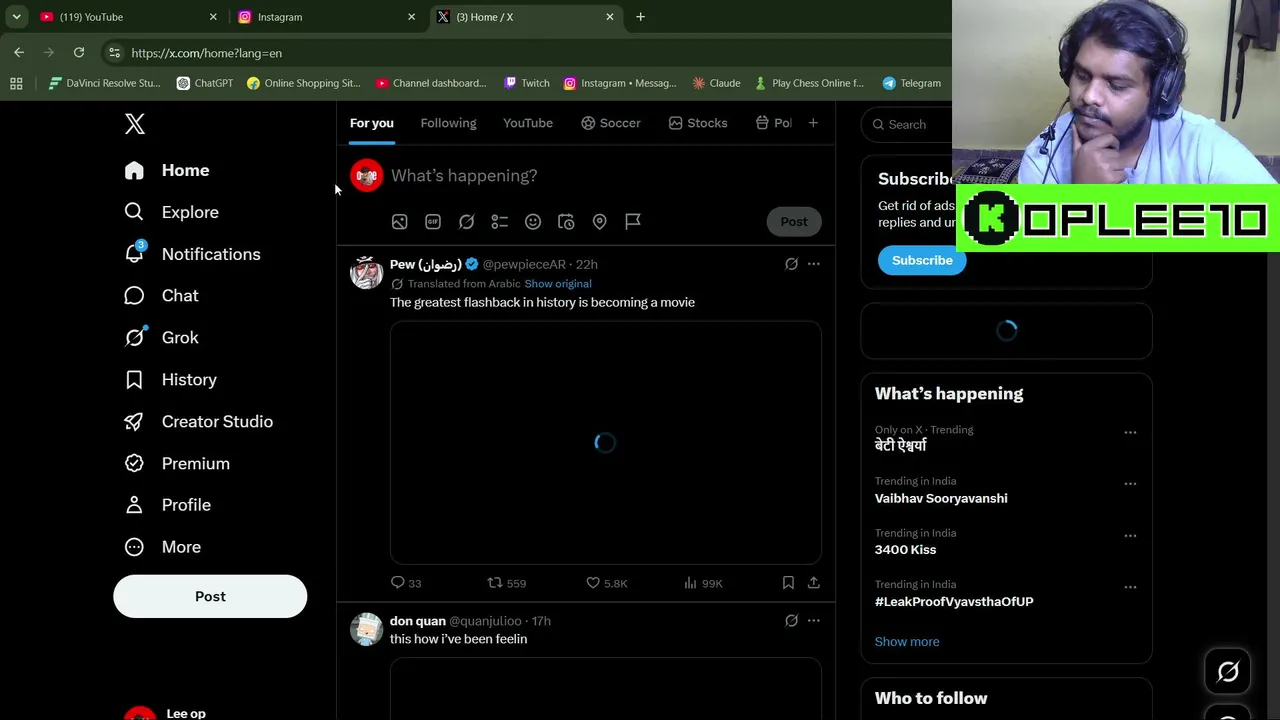
Task: Open the Chrome apps grid
Action: click(x=16, y=83)
